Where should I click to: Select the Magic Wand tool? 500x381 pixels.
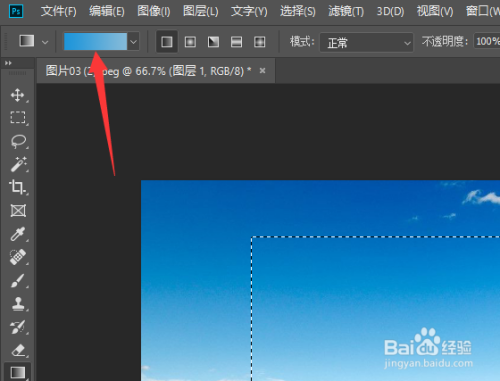[x=18, y=164]
